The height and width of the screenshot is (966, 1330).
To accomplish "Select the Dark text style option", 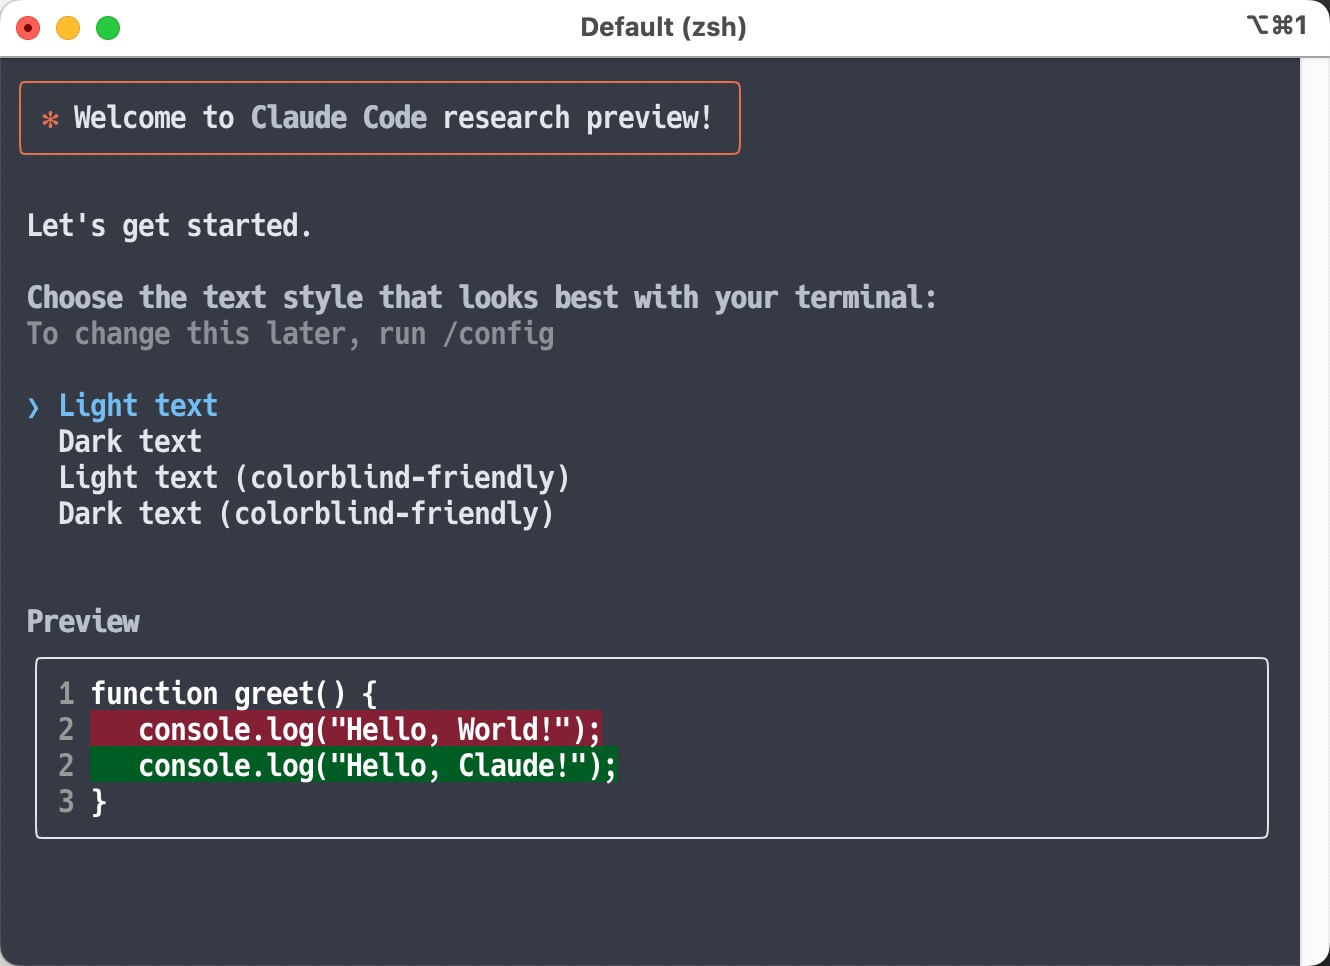I will point(130,441).
